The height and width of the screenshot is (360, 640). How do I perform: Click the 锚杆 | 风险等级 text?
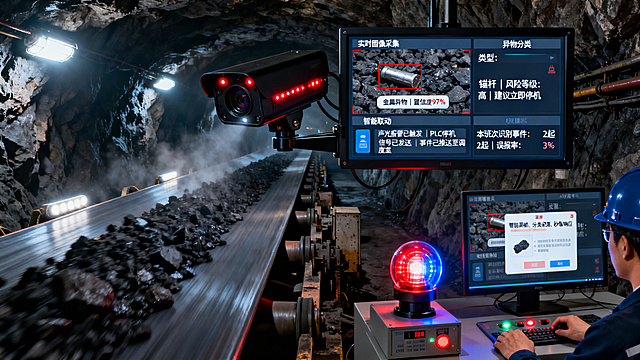click(x=509, y=84)
